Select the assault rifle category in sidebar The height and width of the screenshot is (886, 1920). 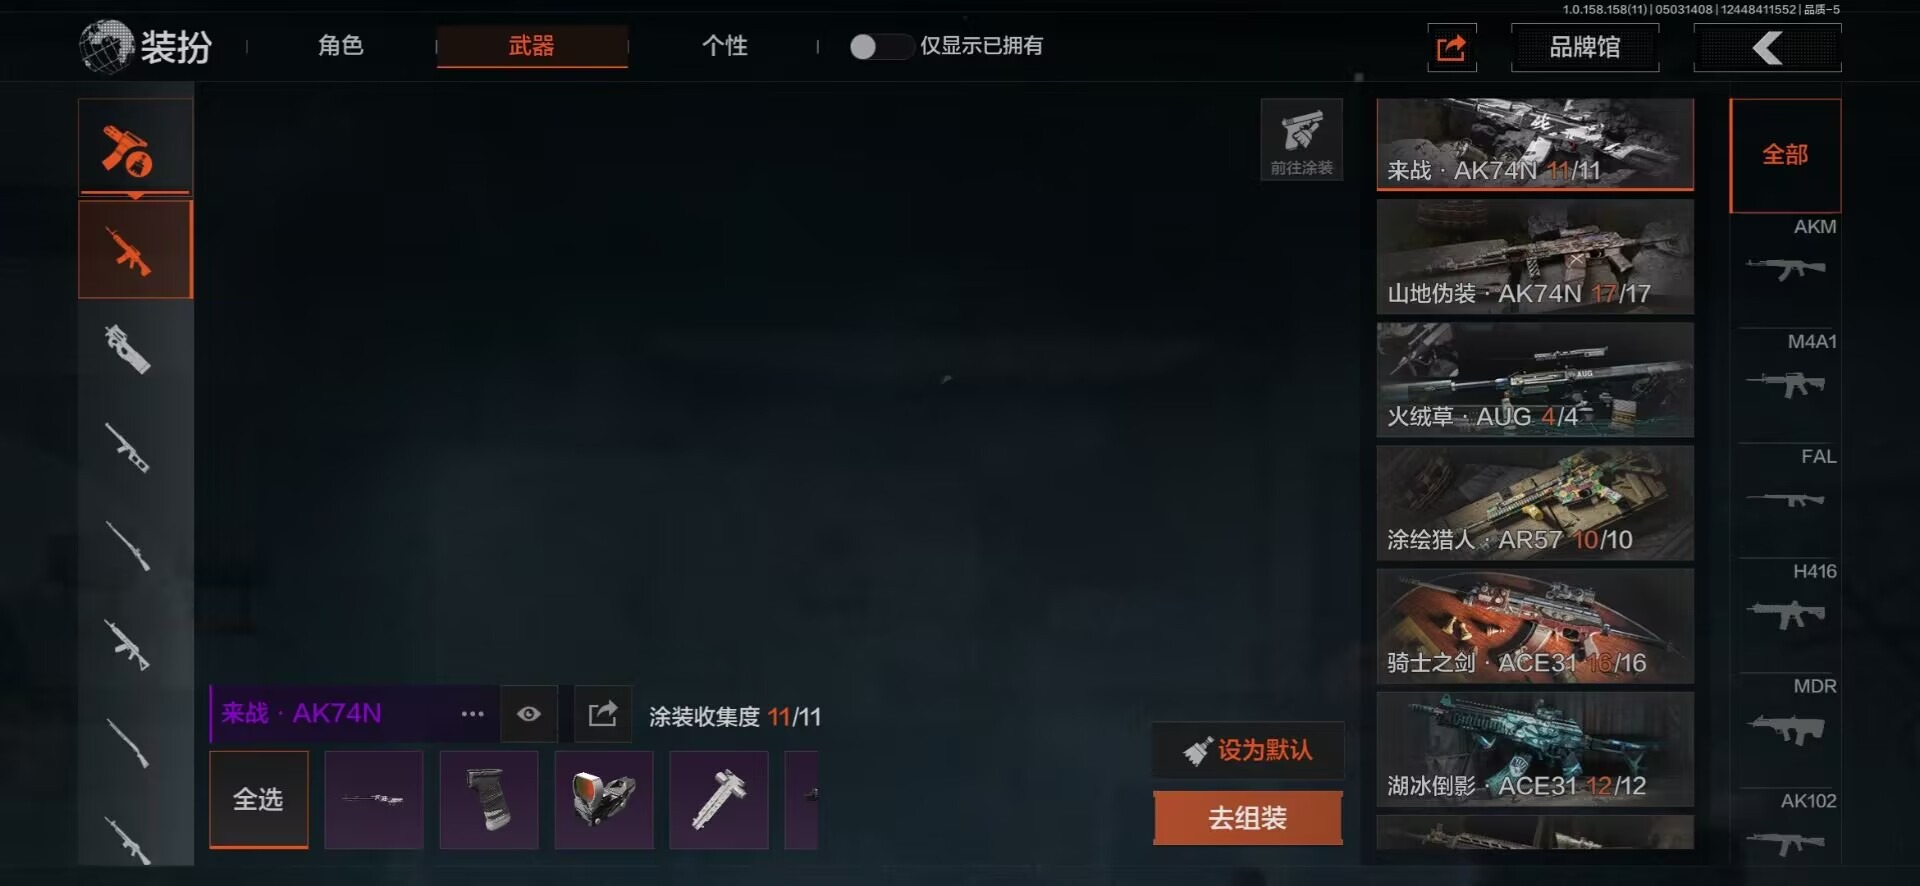(135, 249)
